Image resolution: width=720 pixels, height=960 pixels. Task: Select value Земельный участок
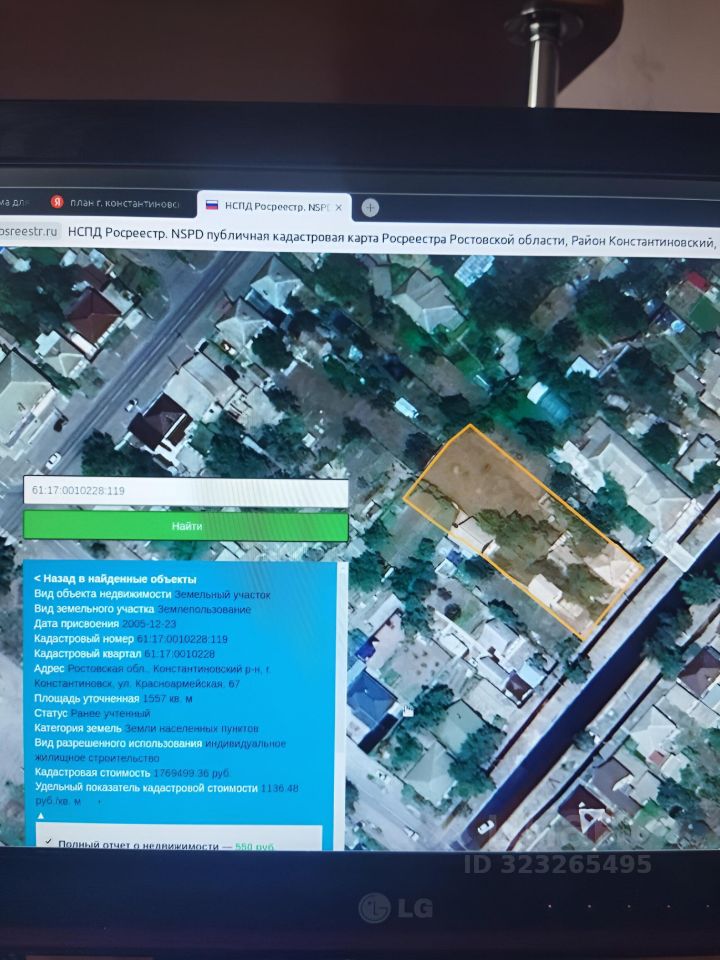click(222, 594)
